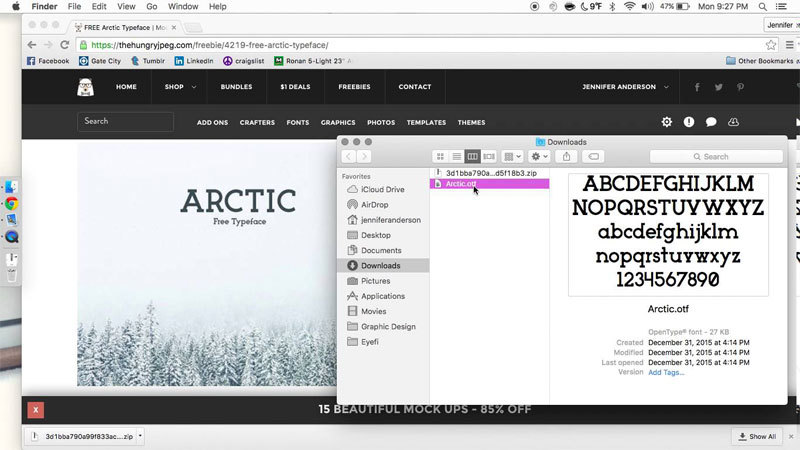Go back in Finder window

348,157
